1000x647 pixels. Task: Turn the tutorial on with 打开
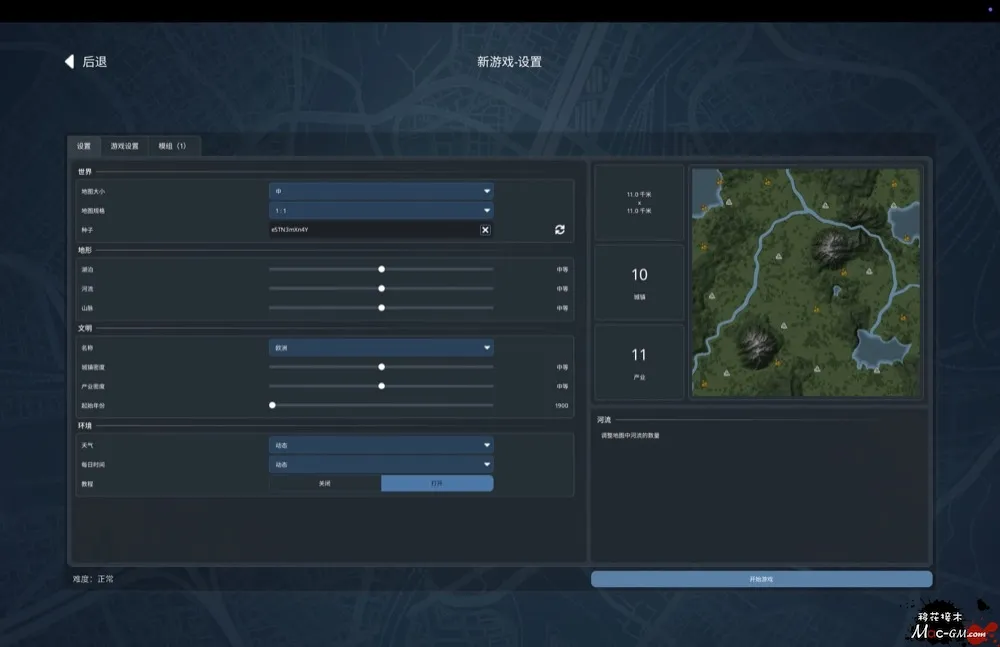tap(437, 484)
